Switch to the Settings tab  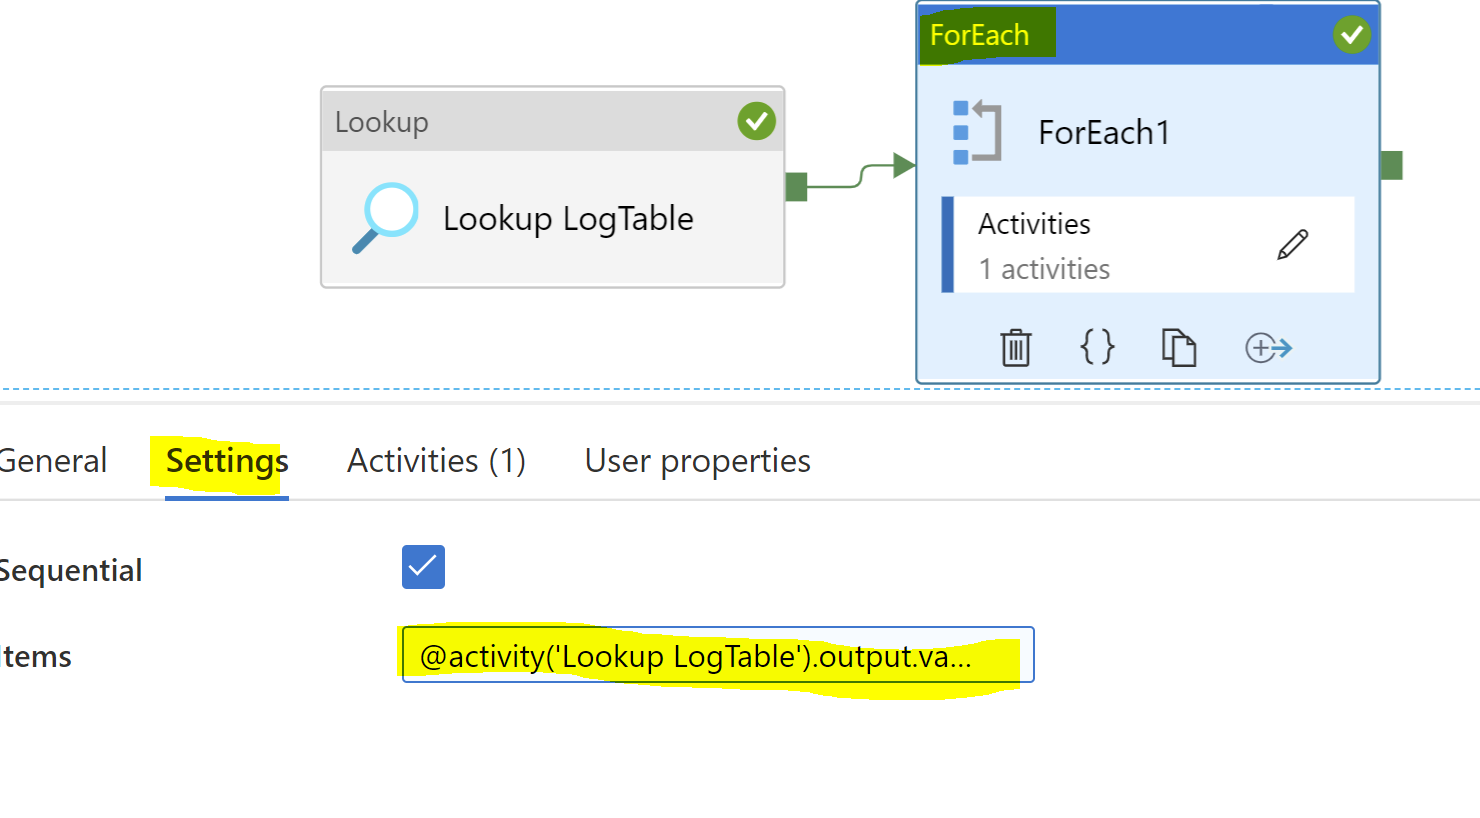pos(227,461)
